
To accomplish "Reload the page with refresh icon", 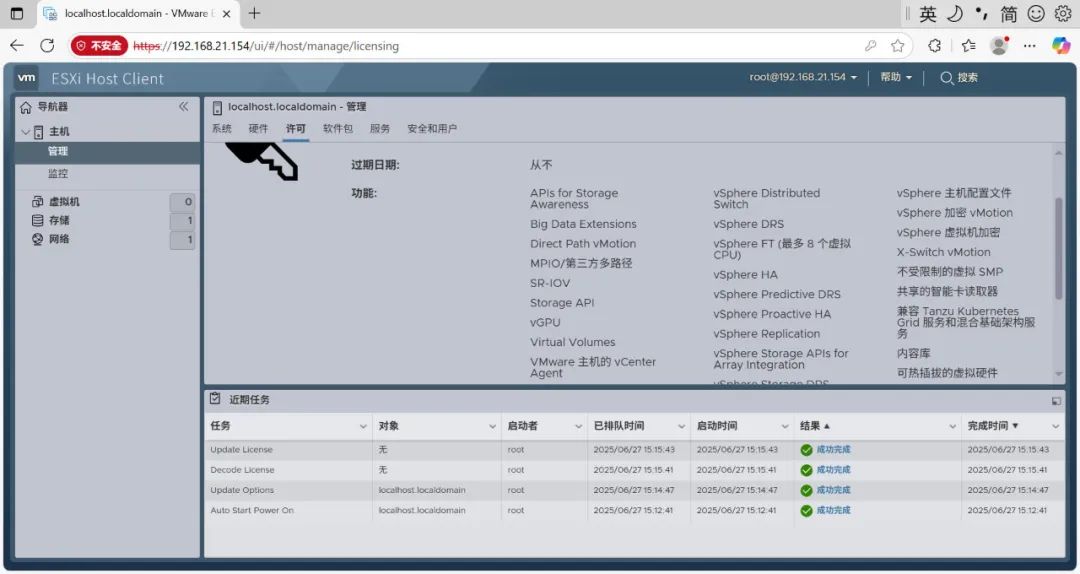I will click(x=47, y=45).
